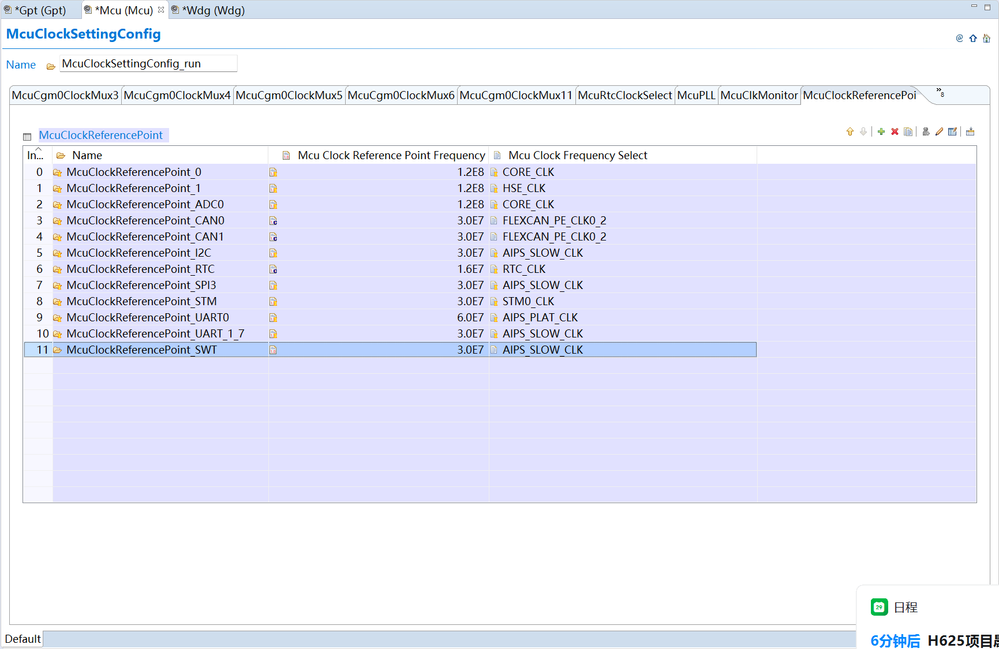
Task: Select row McuClockReferencePoint_0
Action: [x=390, y=172]
